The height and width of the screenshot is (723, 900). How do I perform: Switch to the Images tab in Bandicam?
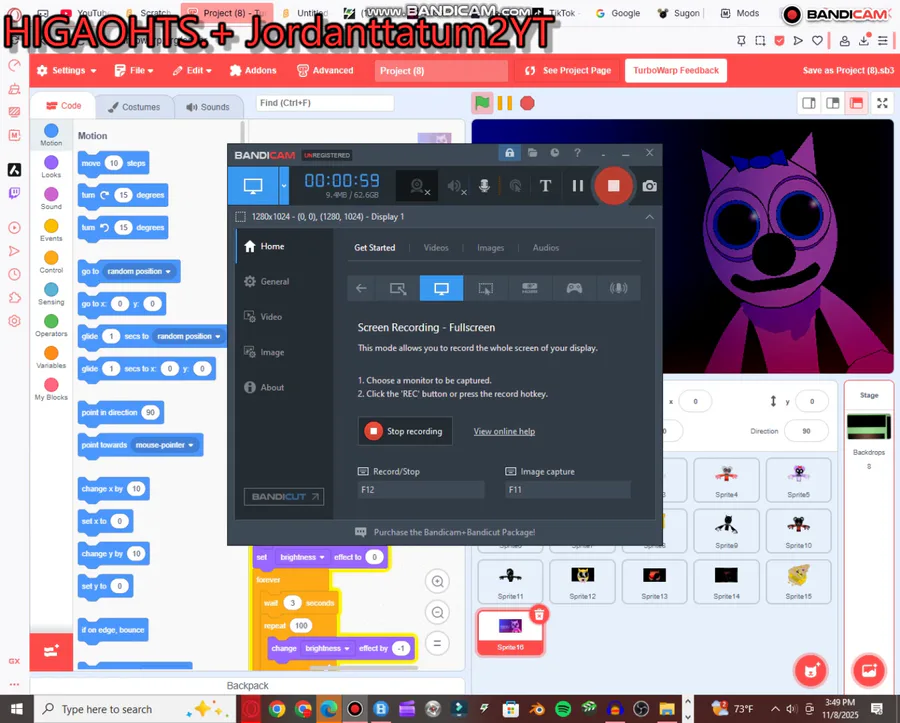[490, 248]
